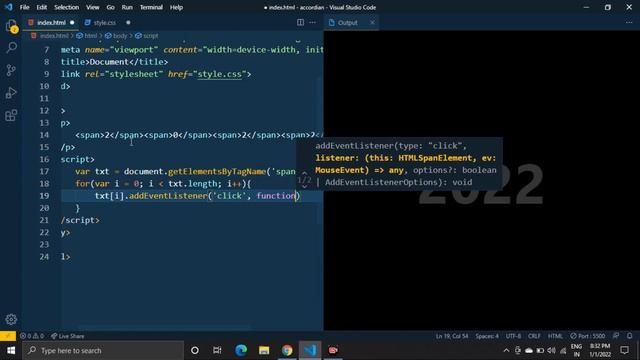The image size is (640, 360).
Task: Open the Action Center notification icon
Action: [x=624, y=351]
